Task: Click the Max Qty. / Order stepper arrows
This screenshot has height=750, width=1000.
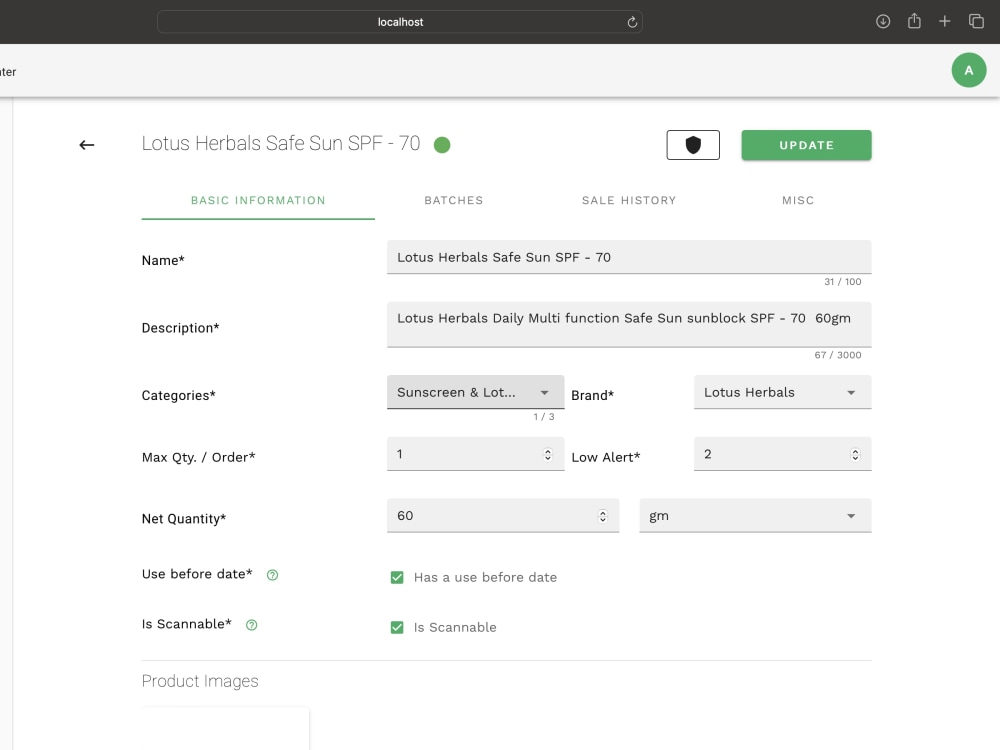Action: (547, 454)
